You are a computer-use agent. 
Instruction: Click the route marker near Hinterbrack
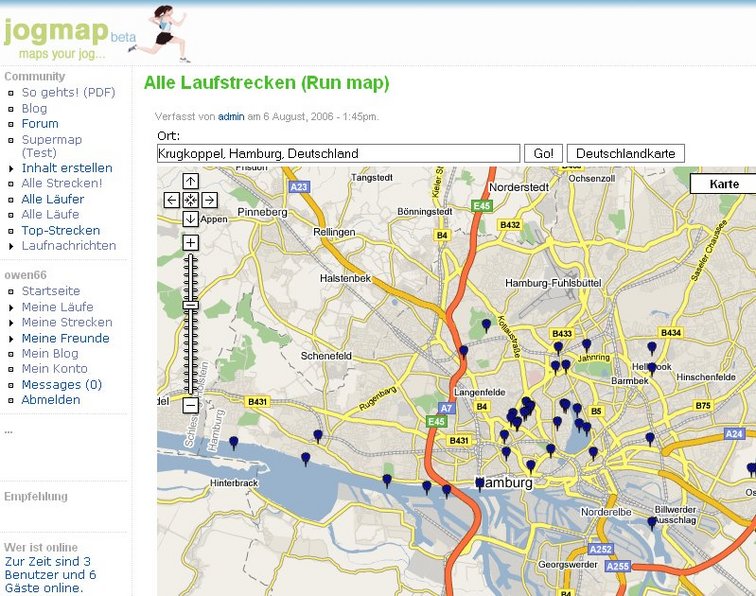234,443
